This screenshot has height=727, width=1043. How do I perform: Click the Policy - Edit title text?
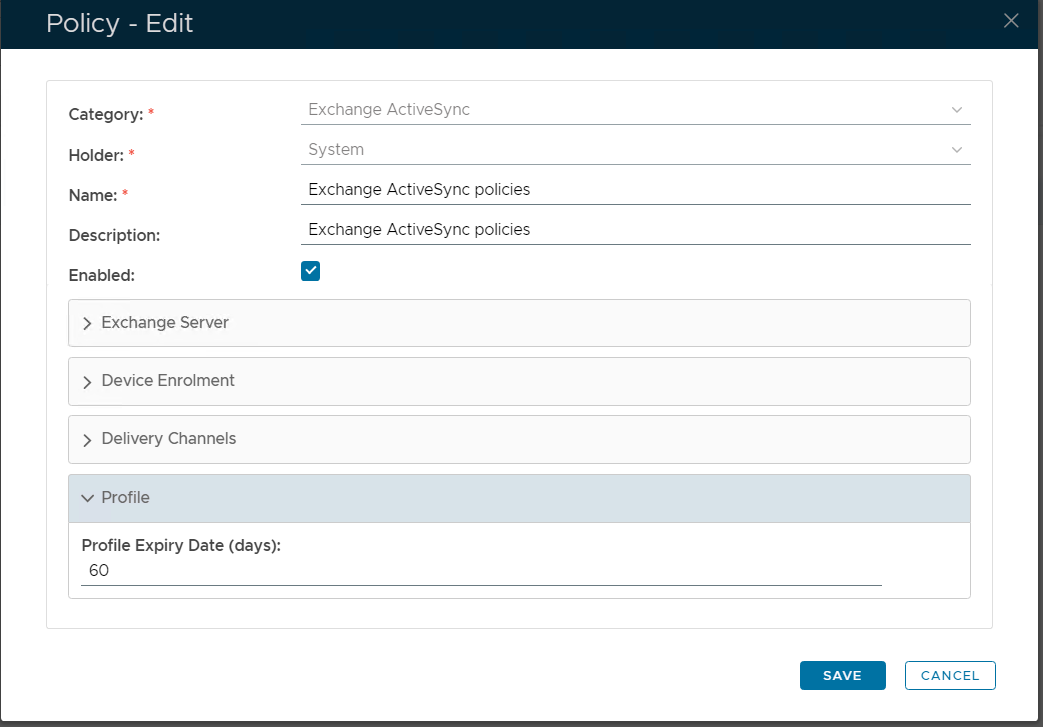(x=120, y=24)
